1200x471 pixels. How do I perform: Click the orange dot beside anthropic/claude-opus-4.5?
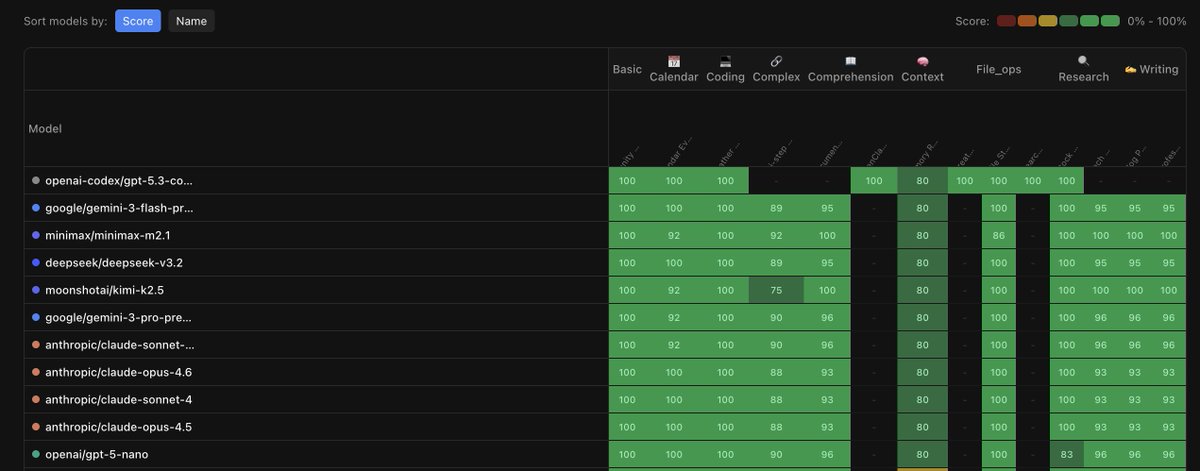(36, 427)
